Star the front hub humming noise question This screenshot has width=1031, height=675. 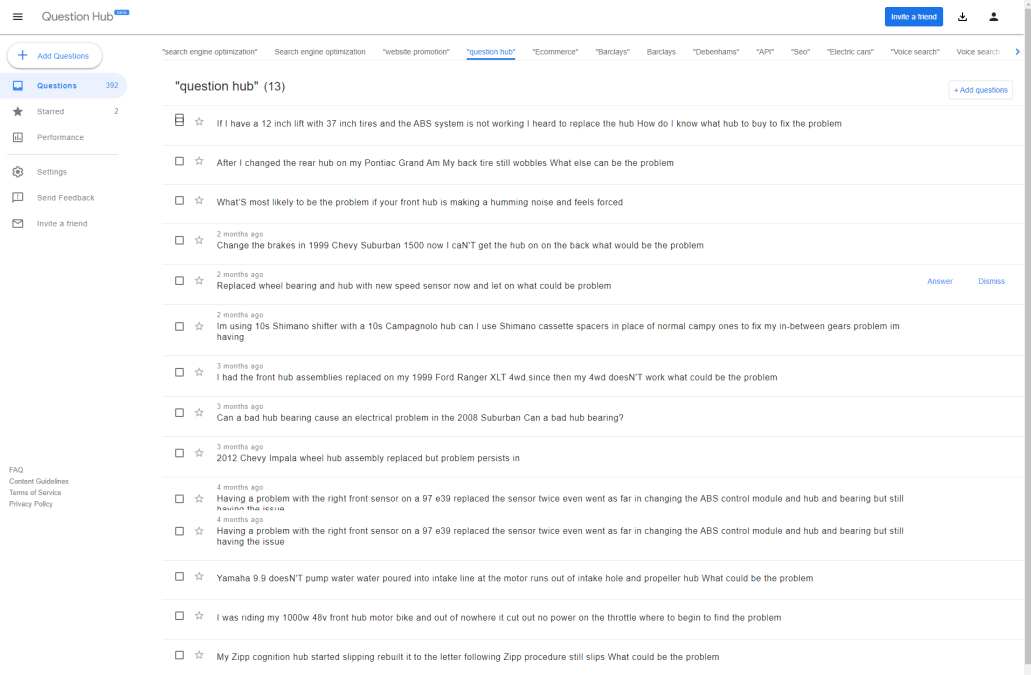(x=199, y=200)
